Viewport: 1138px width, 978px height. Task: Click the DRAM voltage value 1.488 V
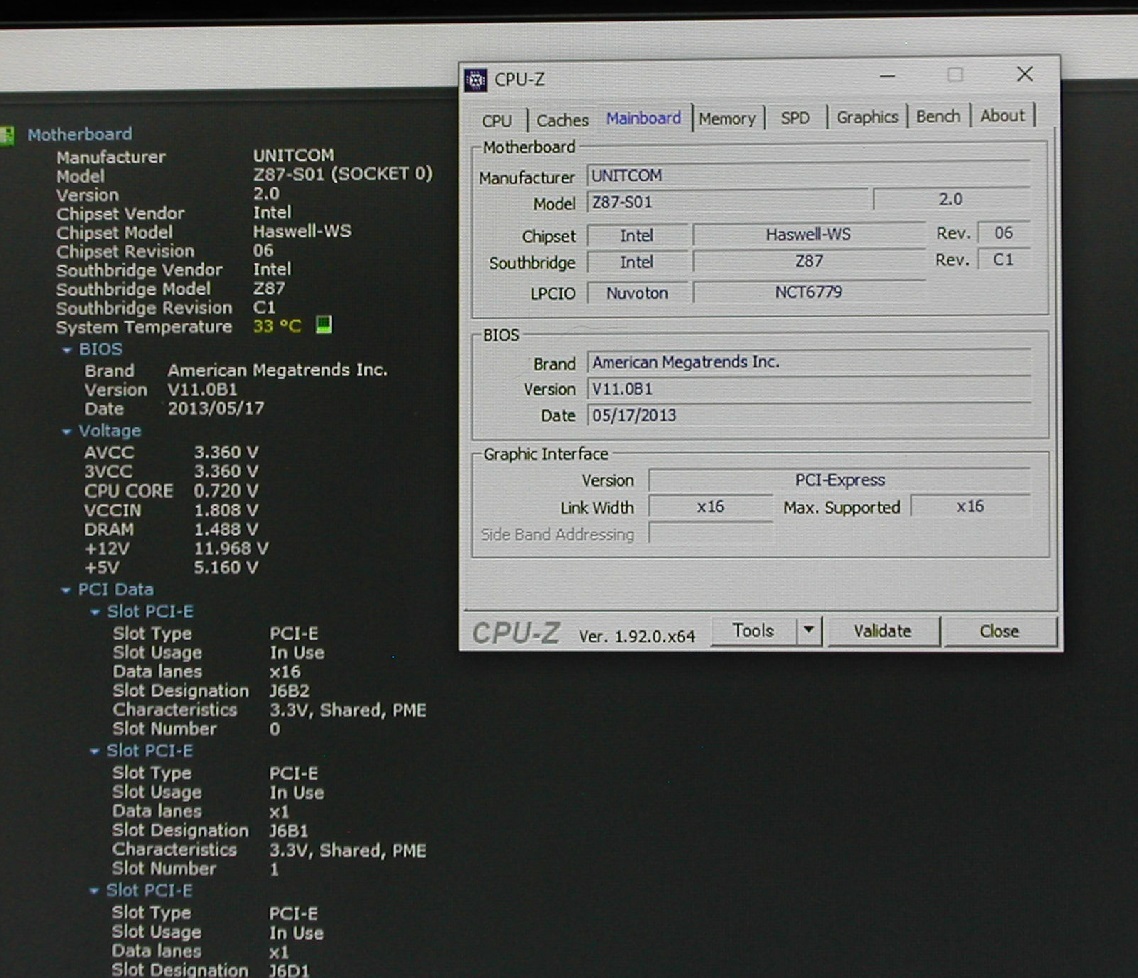point(226,530)
